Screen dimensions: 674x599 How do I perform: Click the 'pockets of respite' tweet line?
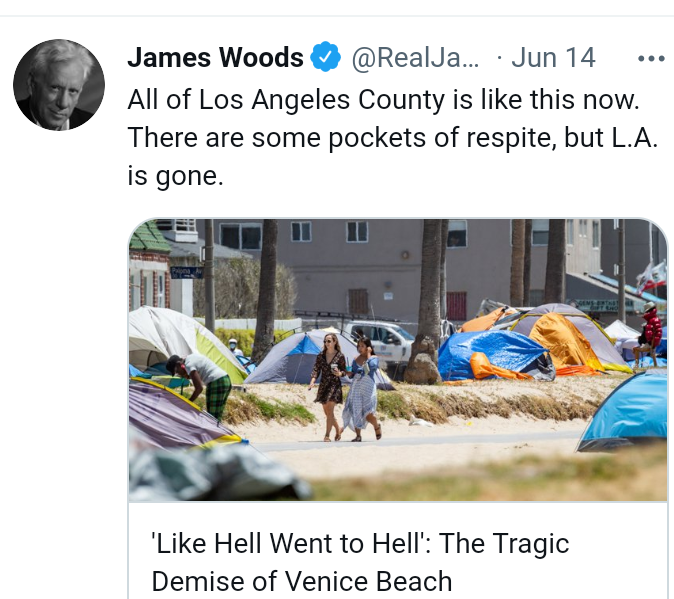click(392, 138)
